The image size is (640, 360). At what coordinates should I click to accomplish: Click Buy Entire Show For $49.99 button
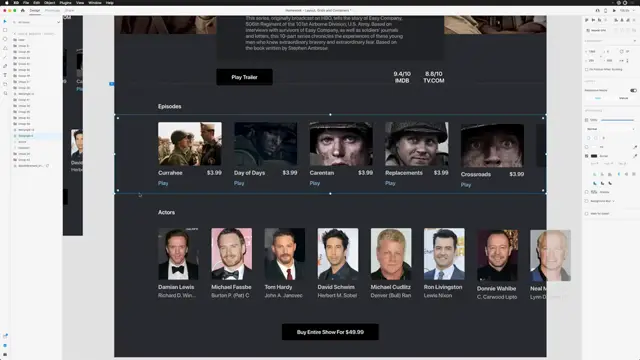[x=330, y=332]
